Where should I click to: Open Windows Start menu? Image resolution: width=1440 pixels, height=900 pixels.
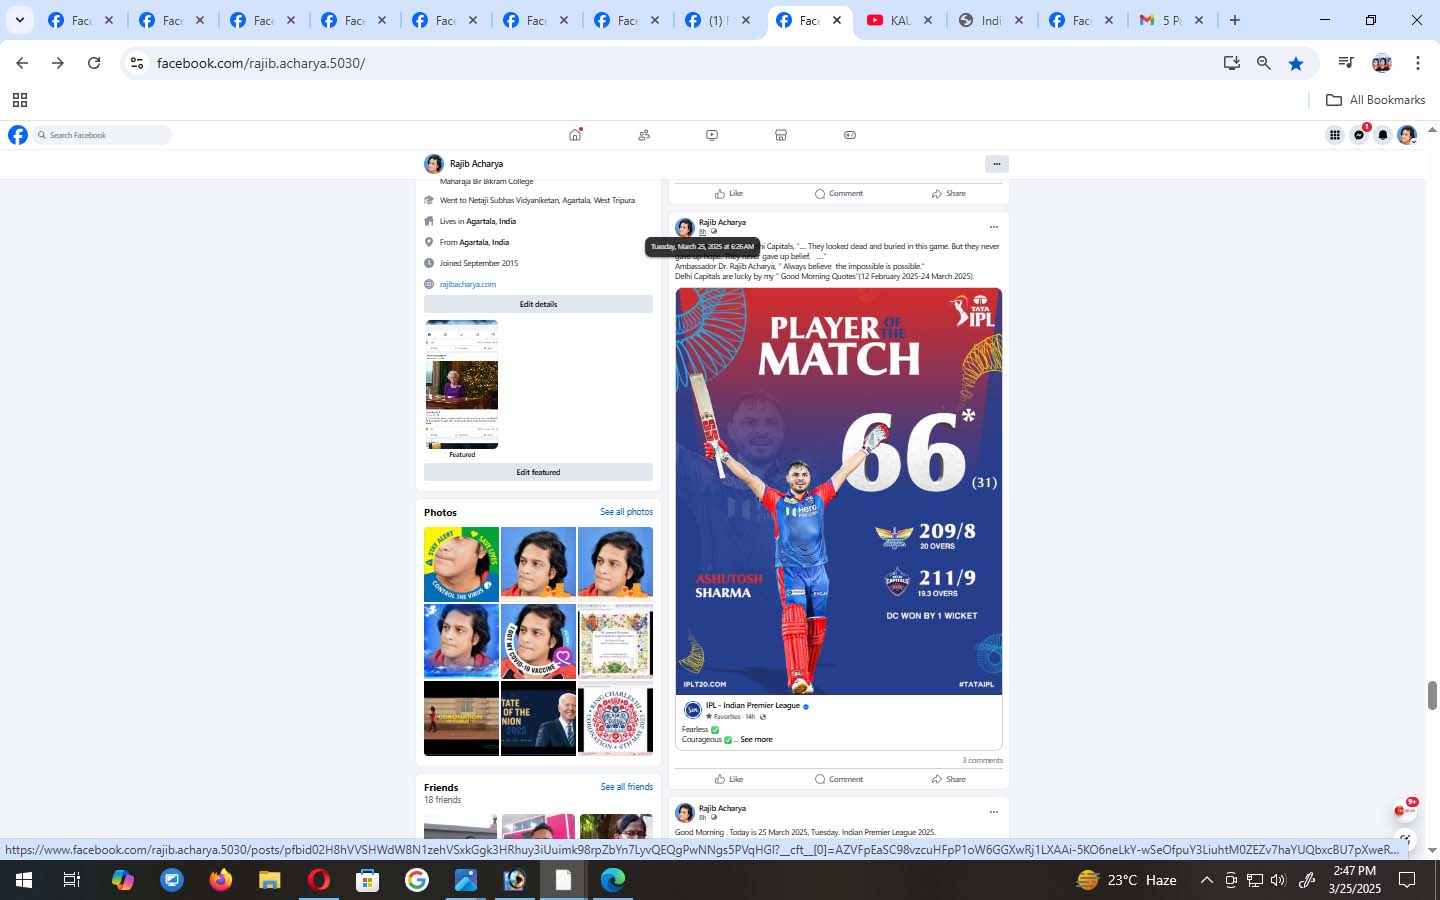pos(23,880)
